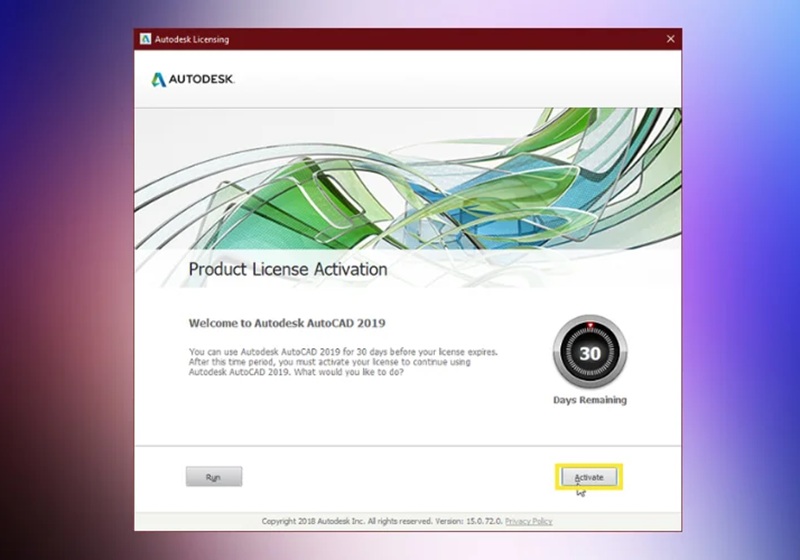Click the trial period description paragraph

point(343,362)
